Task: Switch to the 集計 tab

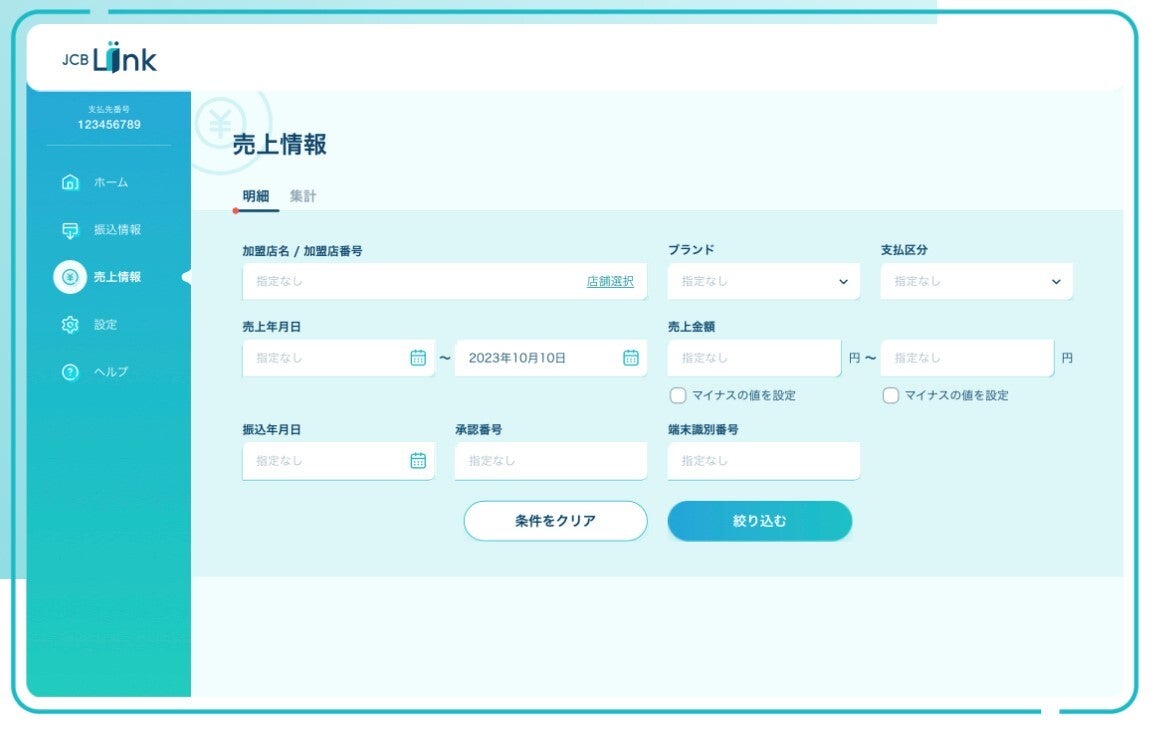Action: (x=303, y=196)
